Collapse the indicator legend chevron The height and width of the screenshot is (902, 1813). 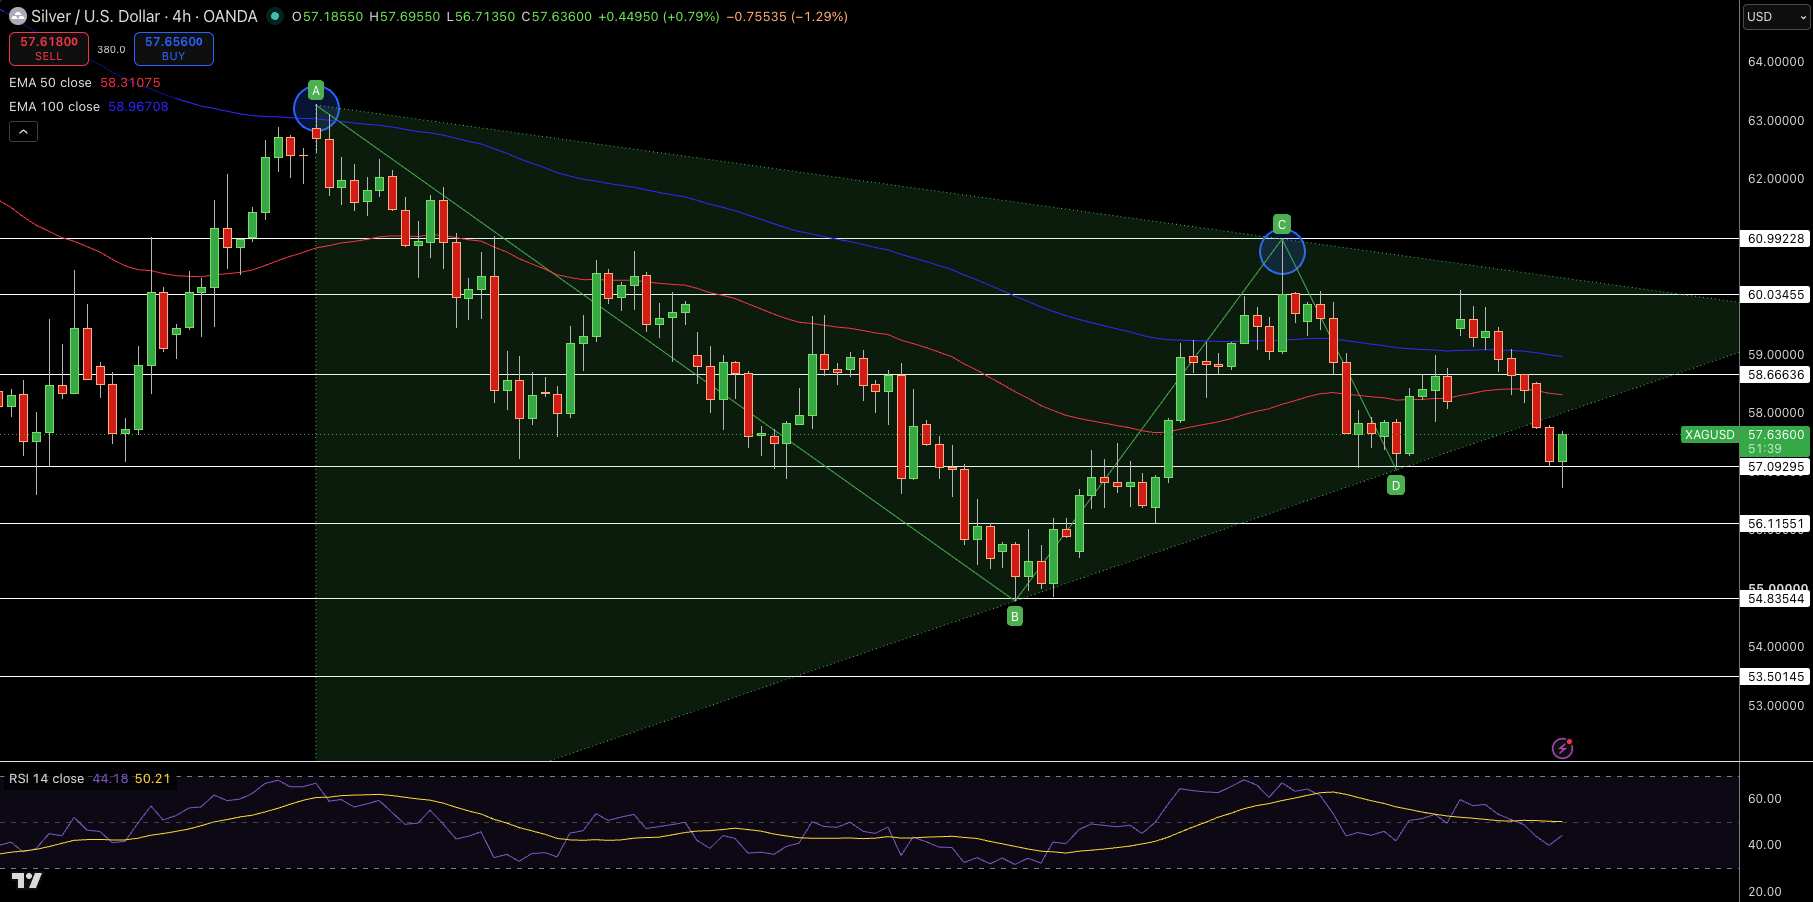24,131
